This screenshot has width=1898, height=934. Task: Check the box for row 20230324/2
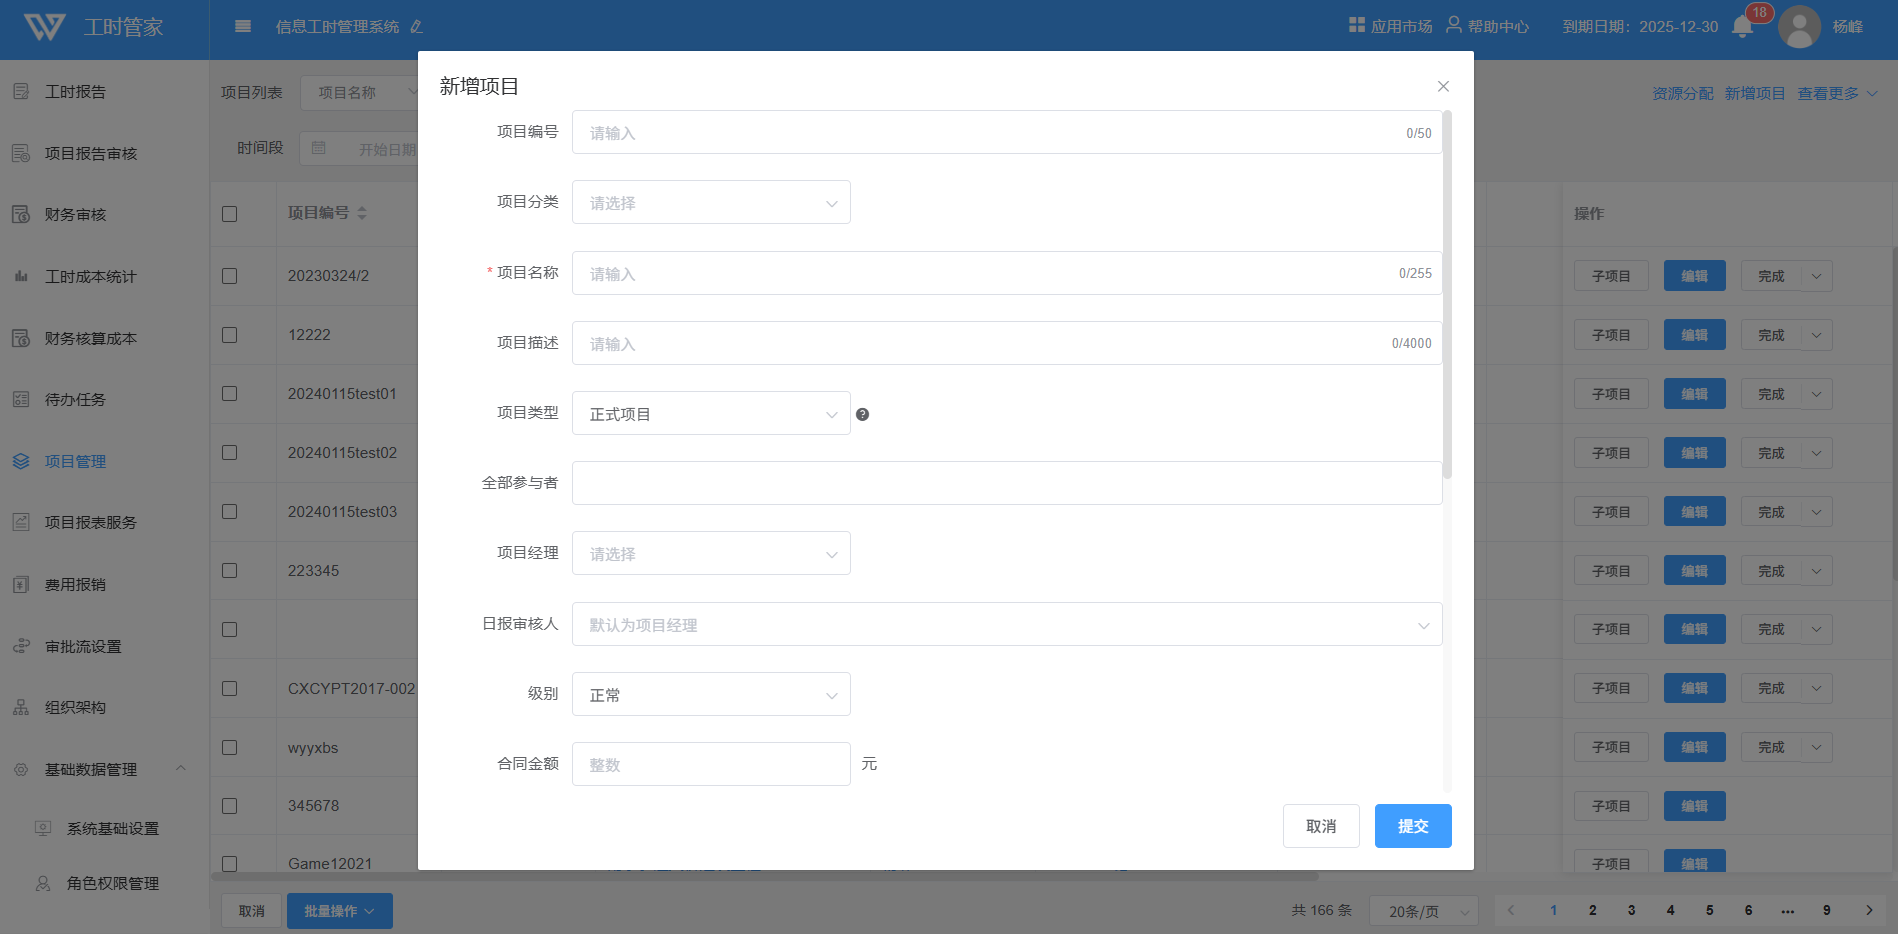click(x=230, y=276)
